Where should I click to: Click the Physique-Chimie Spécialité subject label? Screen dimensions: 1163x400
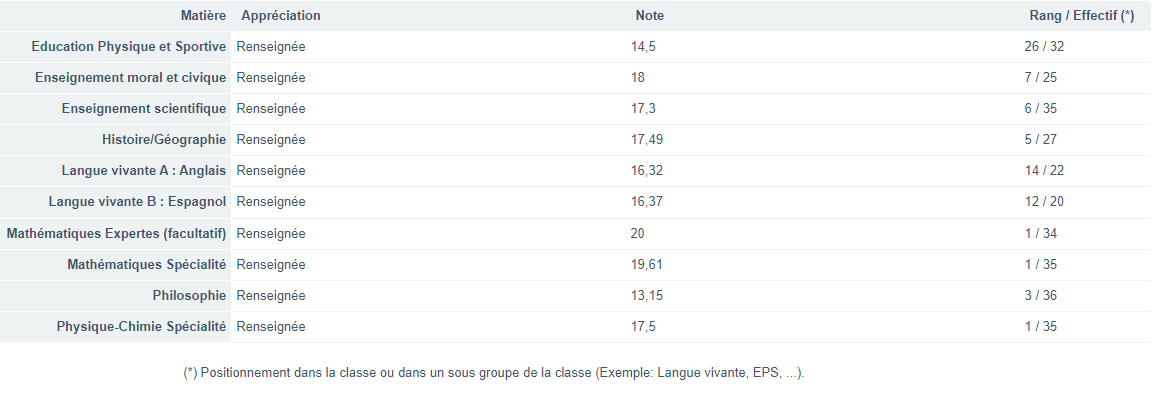tap(141, 326)
